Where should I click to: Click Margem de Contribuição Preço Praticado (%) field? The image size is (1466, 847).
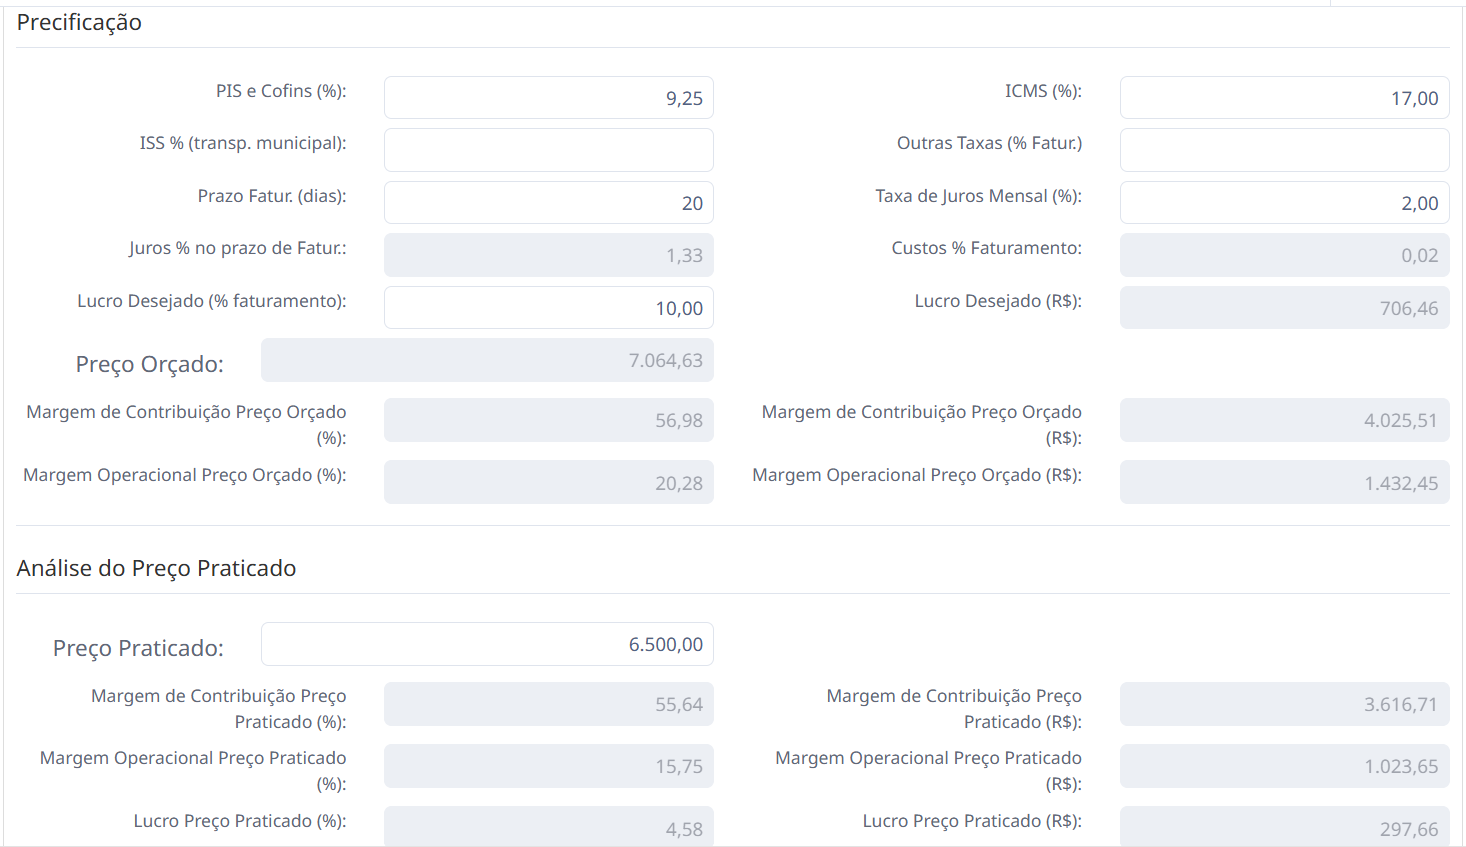coord(548,704)
